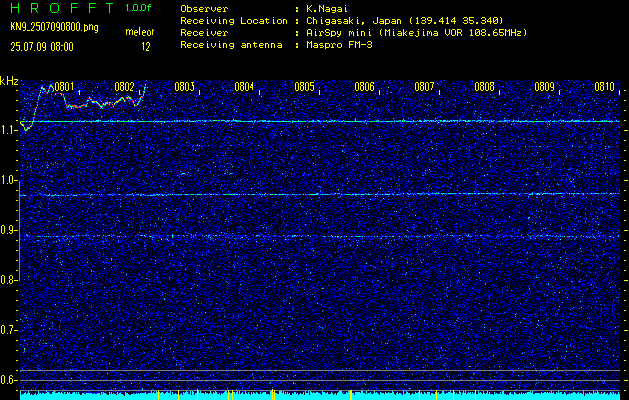This screenshot has height=400, width=629.
Task: Click the cyan signal-level strip along the bottom
Action: pos(320,395)
